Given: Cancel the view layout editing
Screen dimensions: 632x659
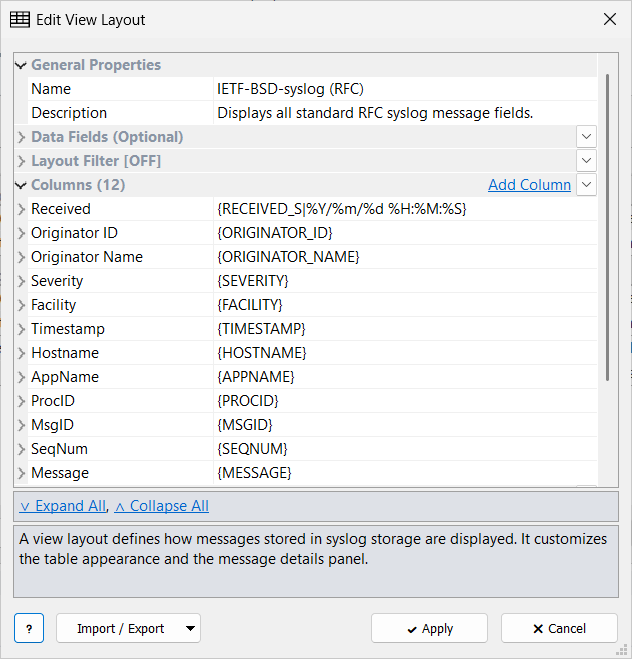Looking at the screenshot, I should 559,628.
